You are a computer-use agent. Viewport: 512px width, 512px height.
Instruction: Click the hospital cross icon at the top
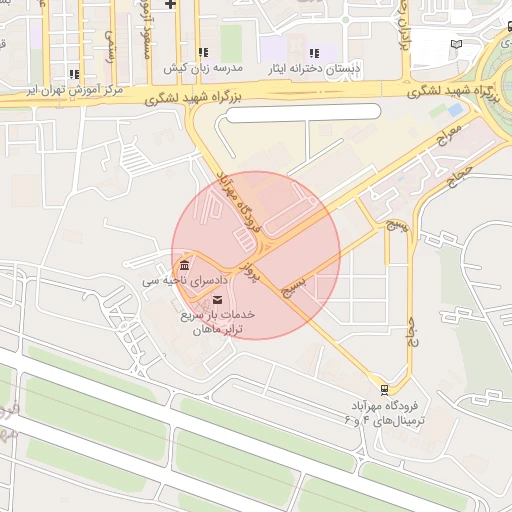(x=170, y=4)
